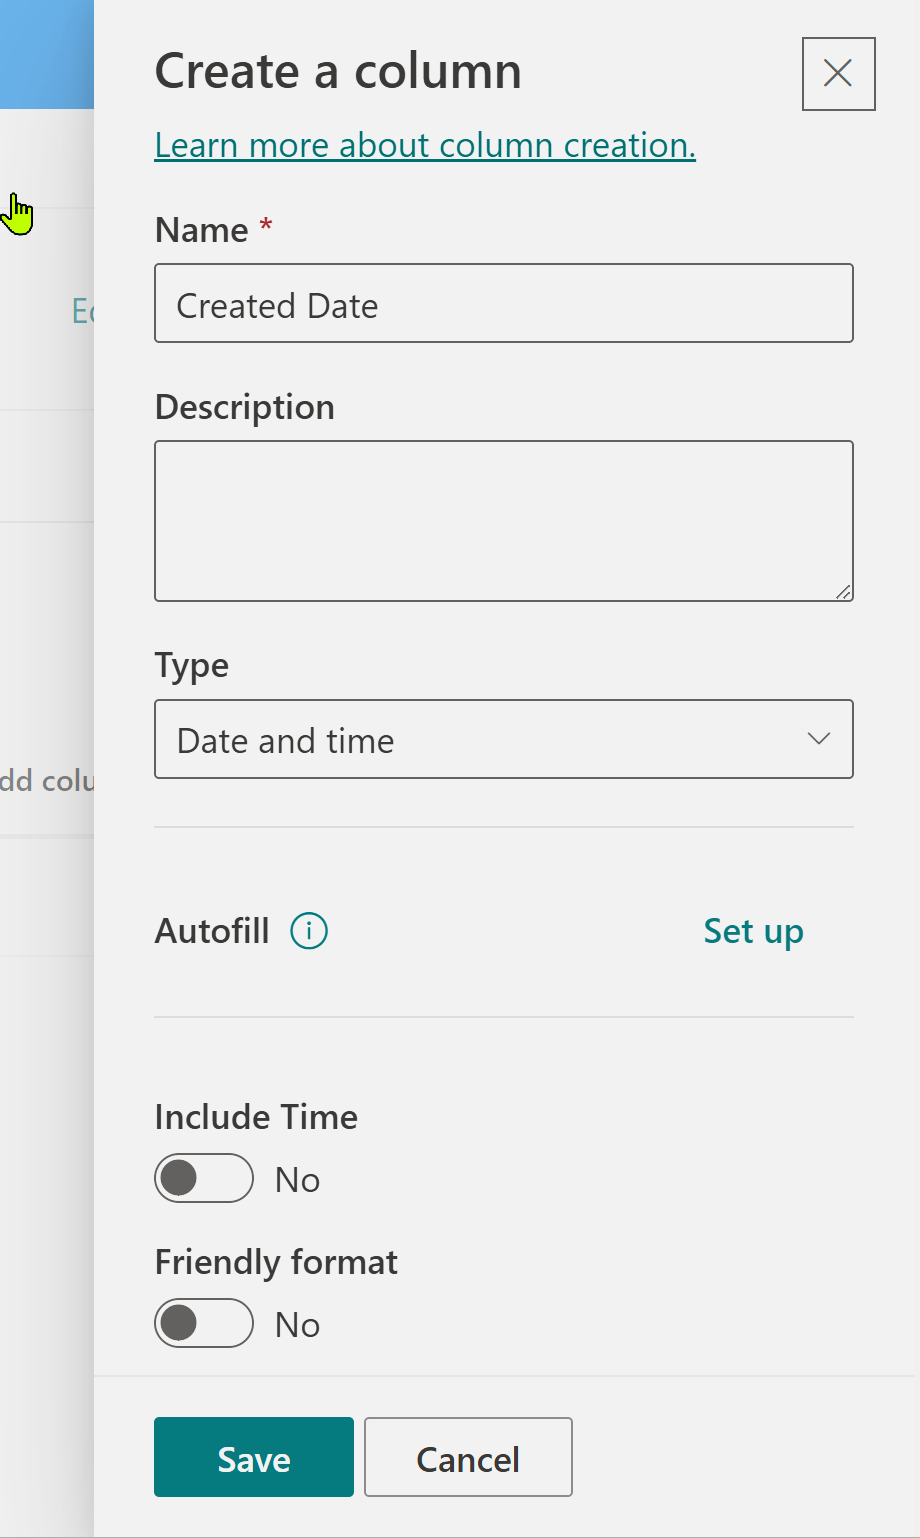The height and width of the screenshot is (1538, 920).
Task: Cancel column creation
Action: 468,1457
